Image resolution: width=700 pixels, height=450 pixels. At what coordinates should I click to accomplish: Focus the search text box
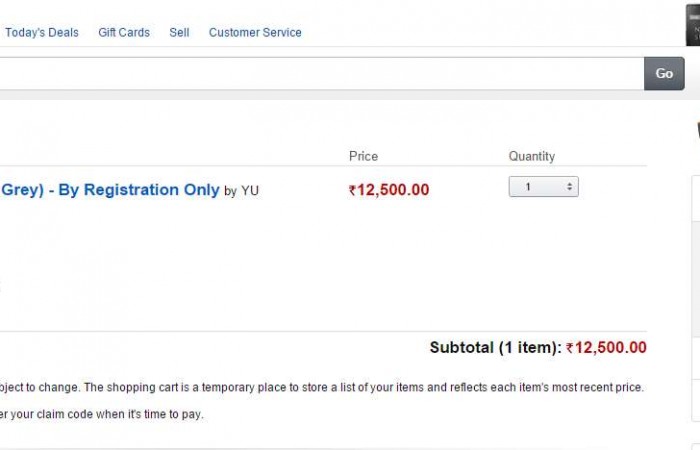320,73
